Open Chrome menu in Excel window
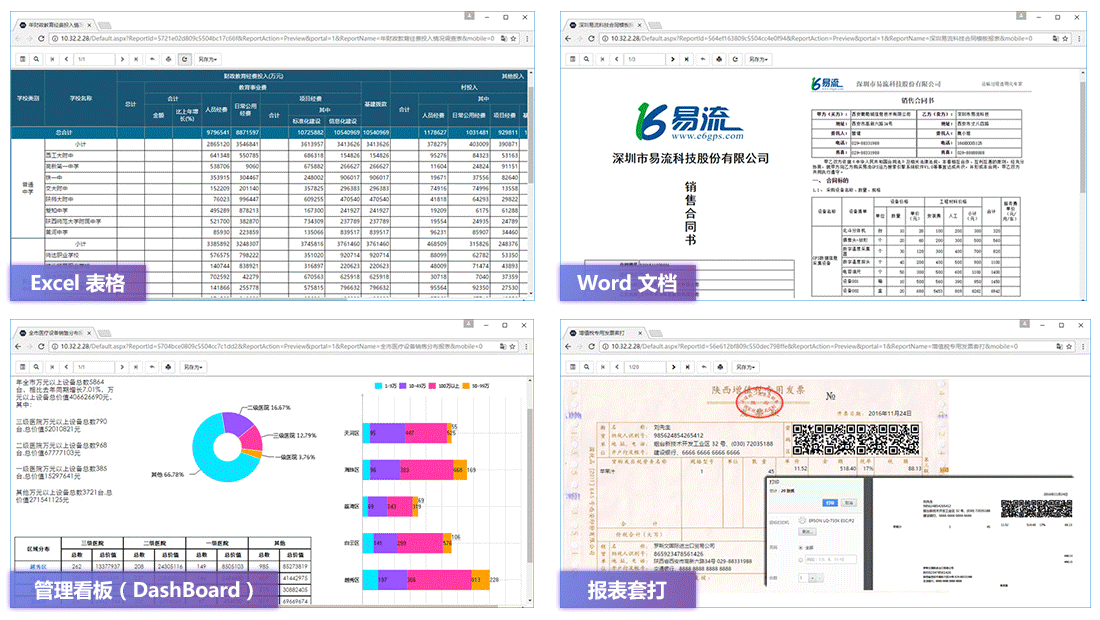The width and height of the screenshot is (1100, 620). click(528, 39)
